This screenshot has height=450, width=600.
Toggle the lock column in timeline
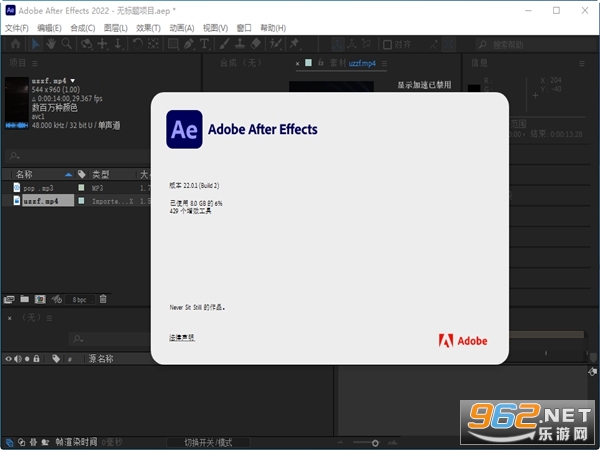click(36, 359)
